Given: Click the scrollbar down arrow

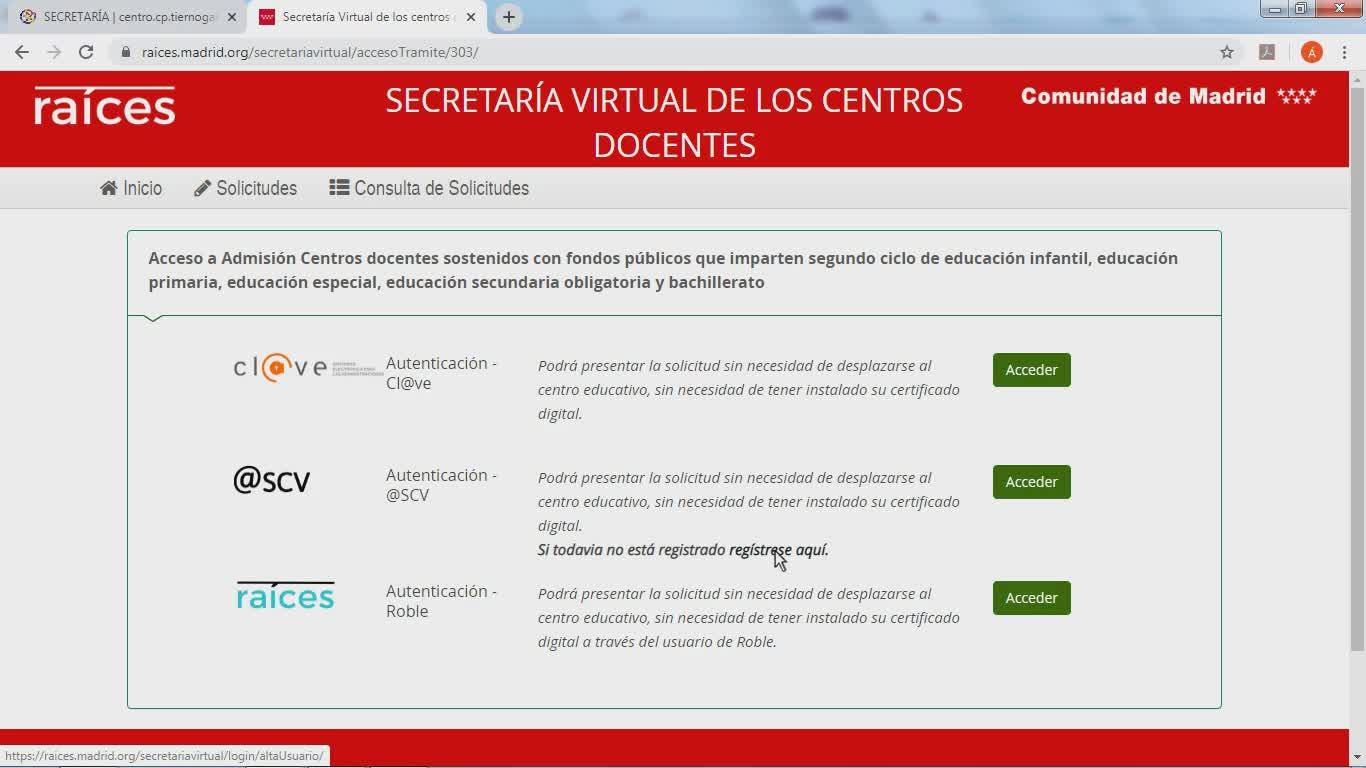Looking at the screenshot, I should pyautogui.click(x=1357, y=759).
